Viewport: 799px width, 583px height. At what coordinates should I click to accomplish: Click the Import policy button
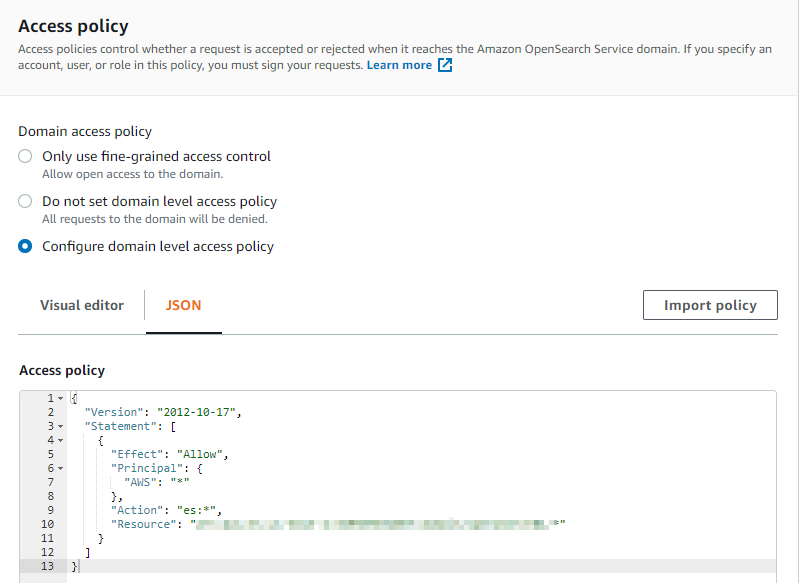(x=710, y=305)
